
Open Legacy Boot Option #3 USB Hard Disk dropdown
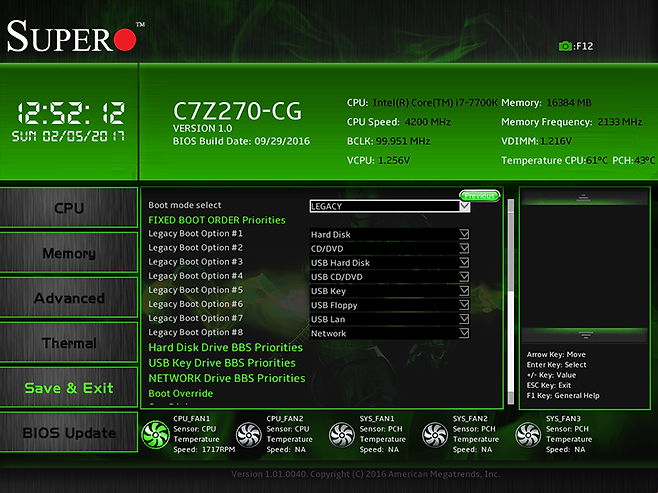tap(390, 263)
